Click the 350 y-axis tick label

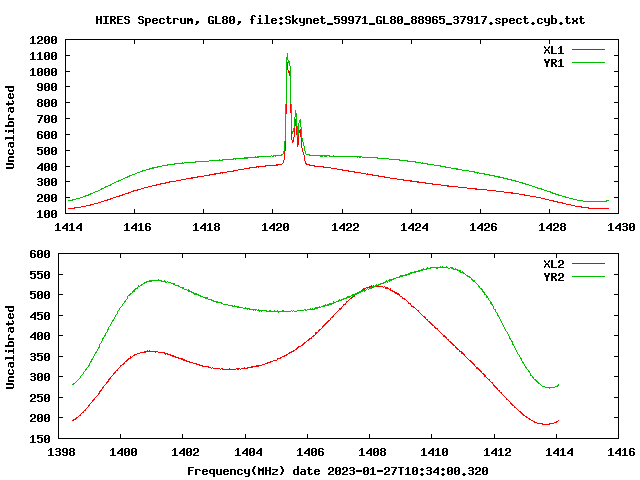40,357
